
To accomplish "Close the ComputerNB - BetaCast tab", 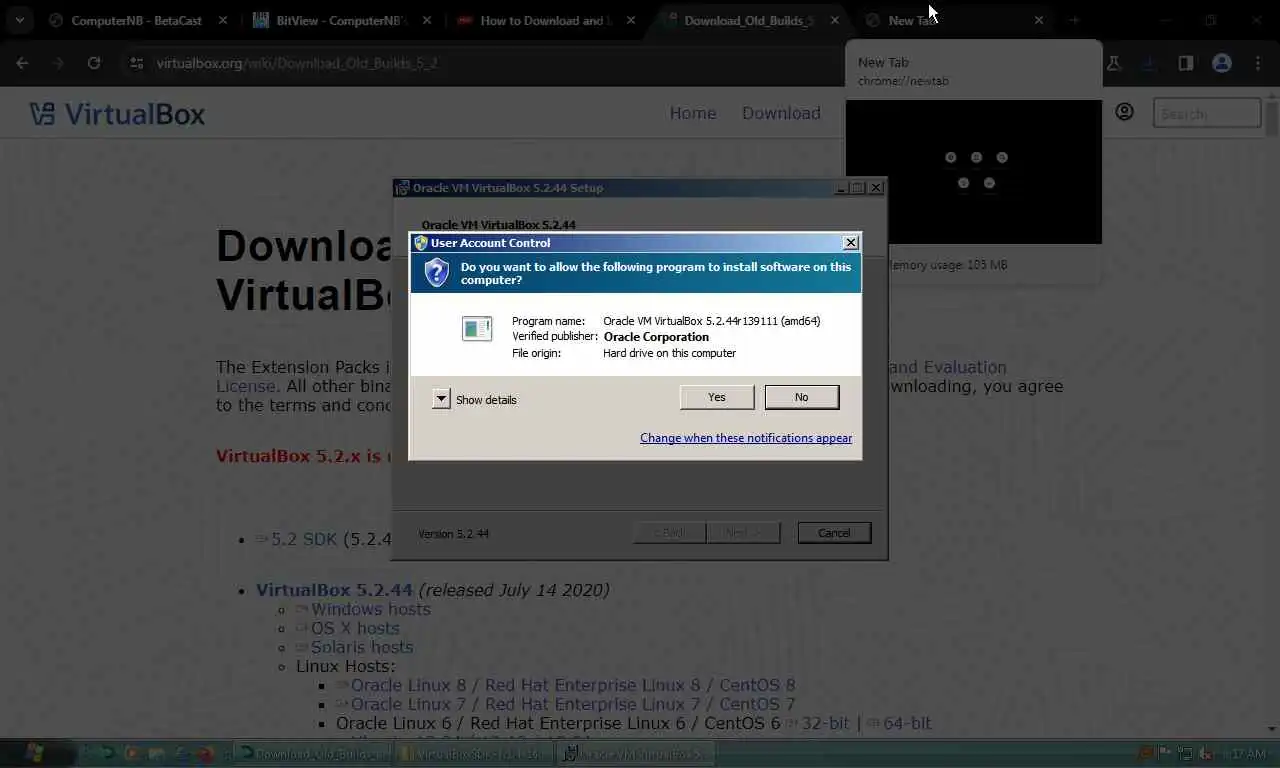I will (223, 20).
